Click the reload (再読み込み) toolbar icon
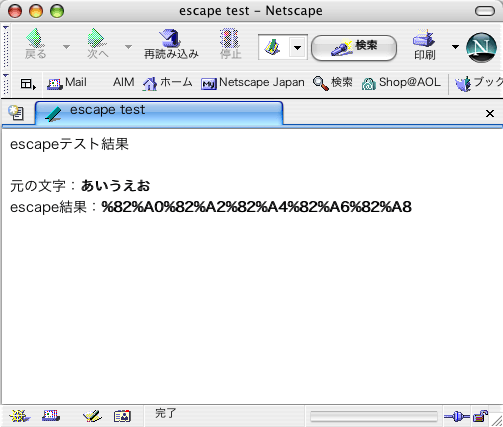Screen dimensions: 503x427 pos(171,38)
